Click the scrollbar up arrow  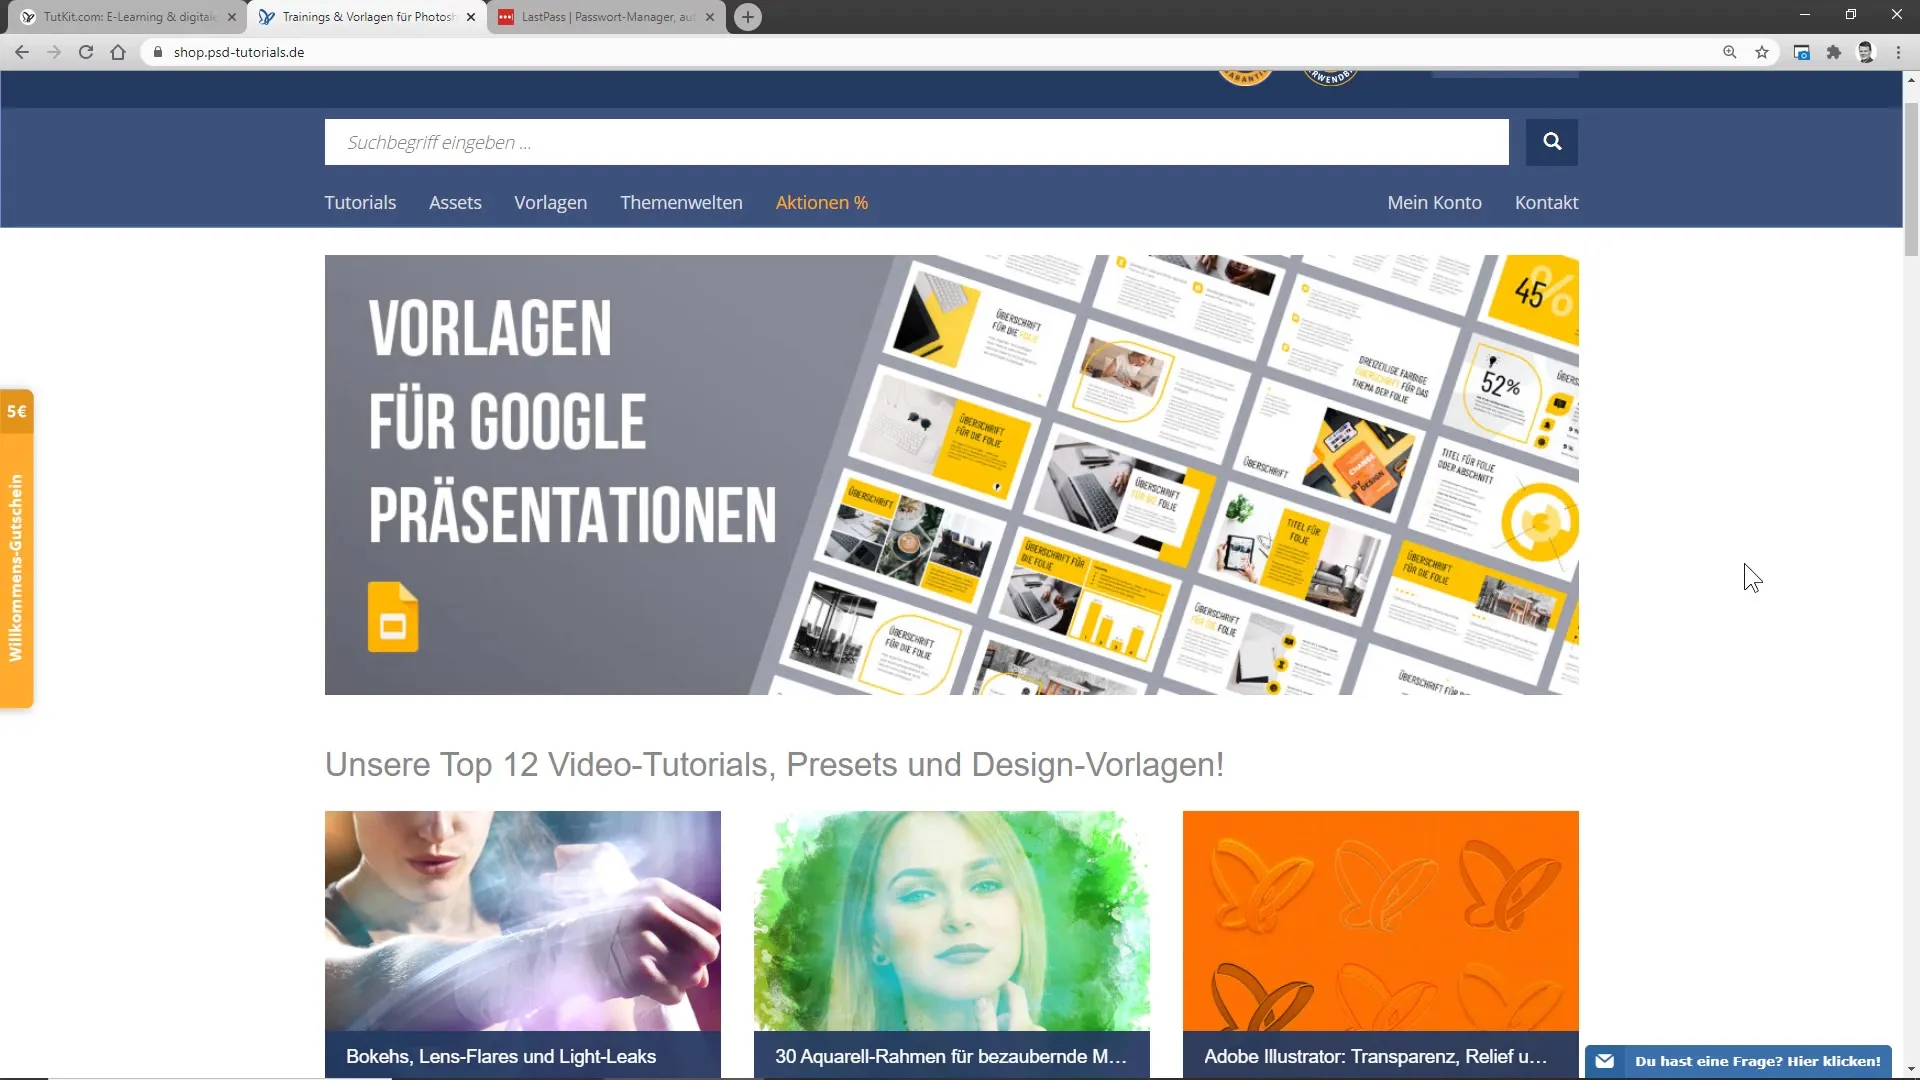pyautogui.click(x=1911, y=79)
